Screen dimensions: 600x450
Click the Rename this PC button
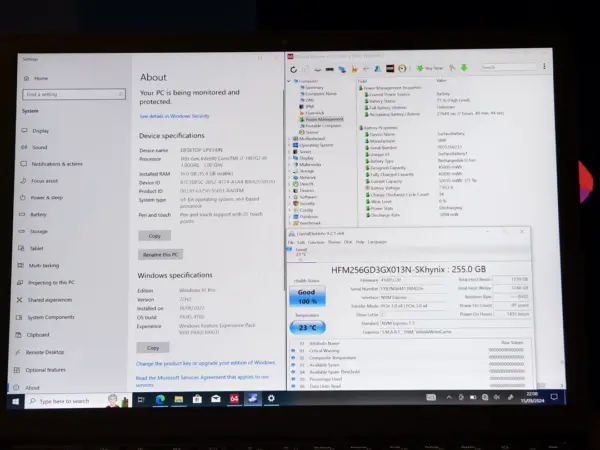pos(160,254)
